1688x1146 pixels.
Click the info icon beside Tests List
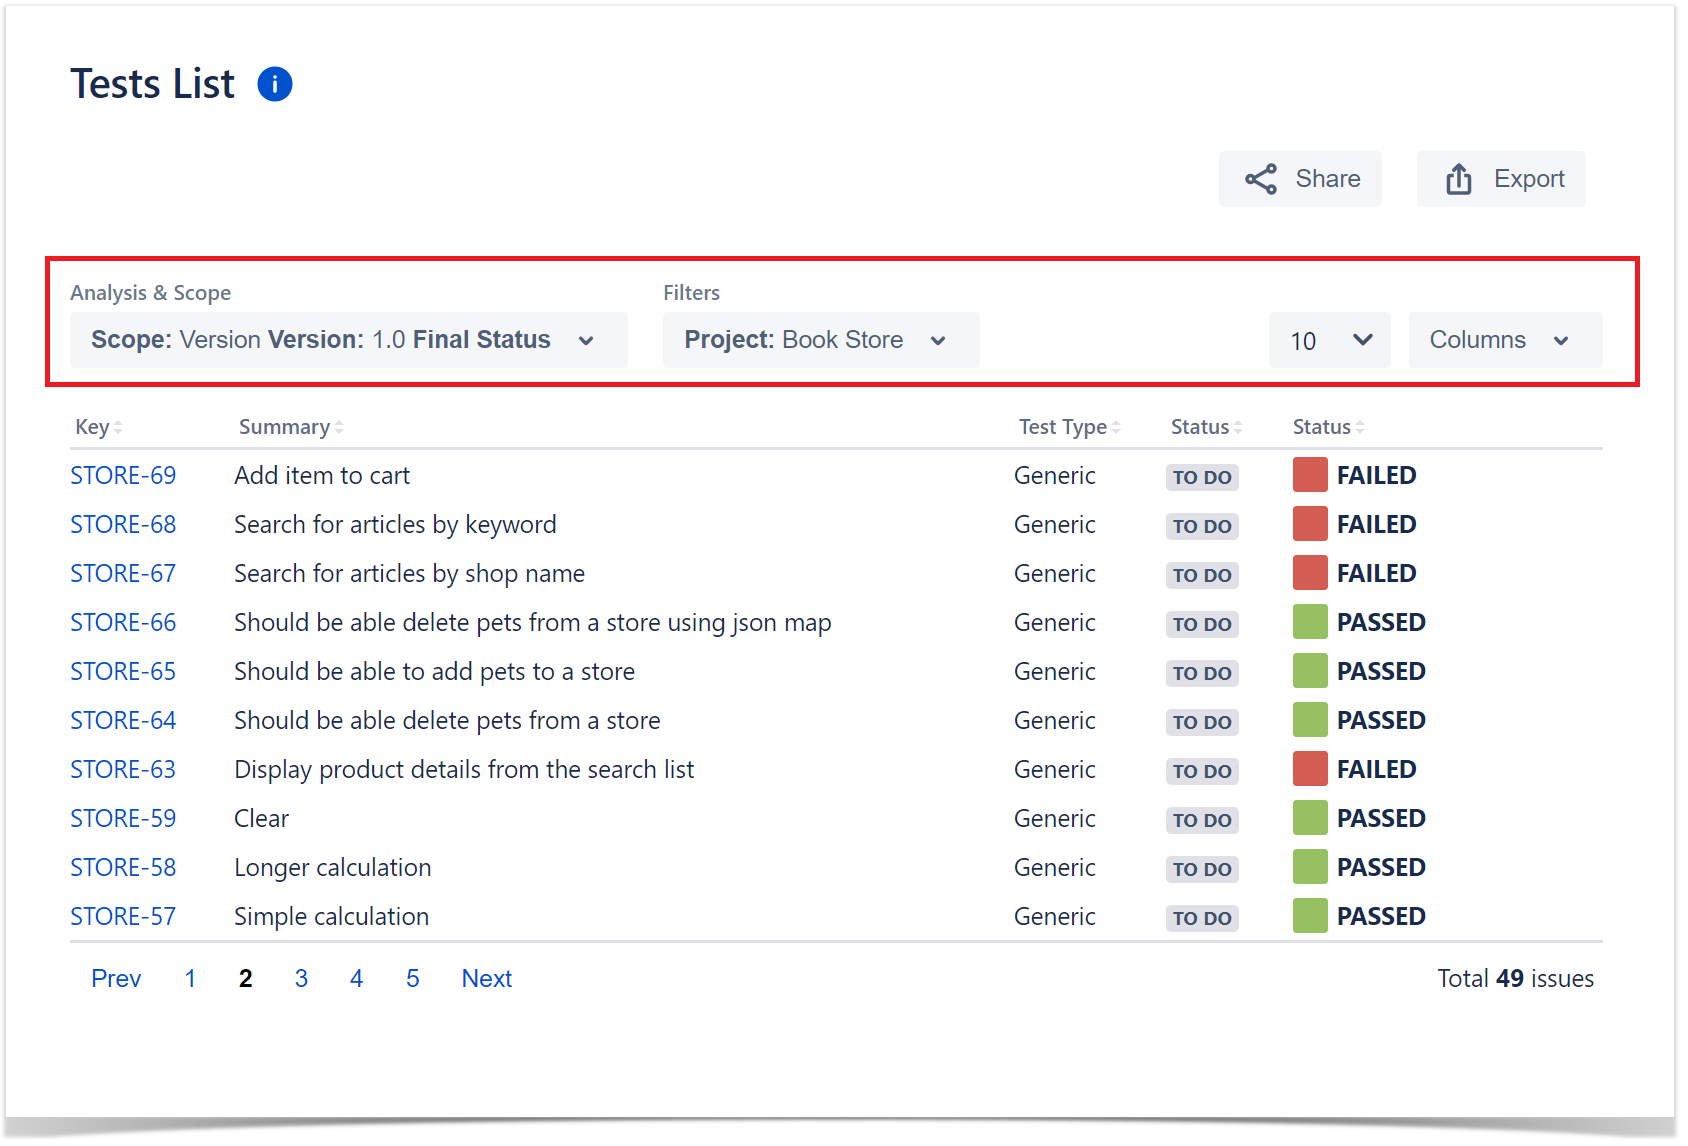pos(275,84)
